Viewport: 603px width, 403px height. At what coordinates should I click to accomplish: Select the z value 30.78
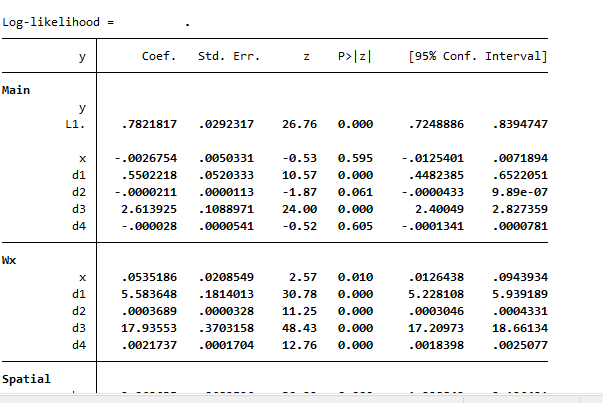[300, 294]
